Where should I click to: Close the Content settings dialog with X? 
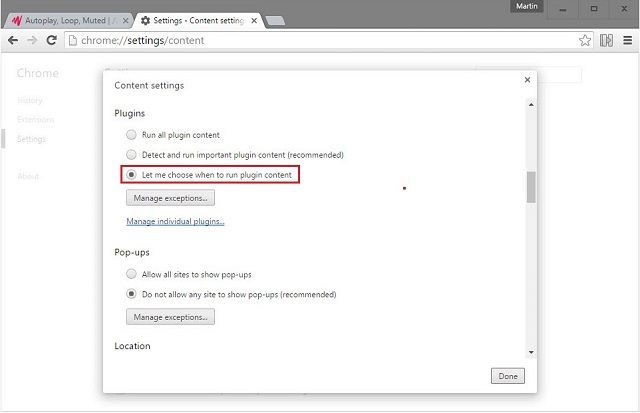pyautogui.click(x=527, y=80)
